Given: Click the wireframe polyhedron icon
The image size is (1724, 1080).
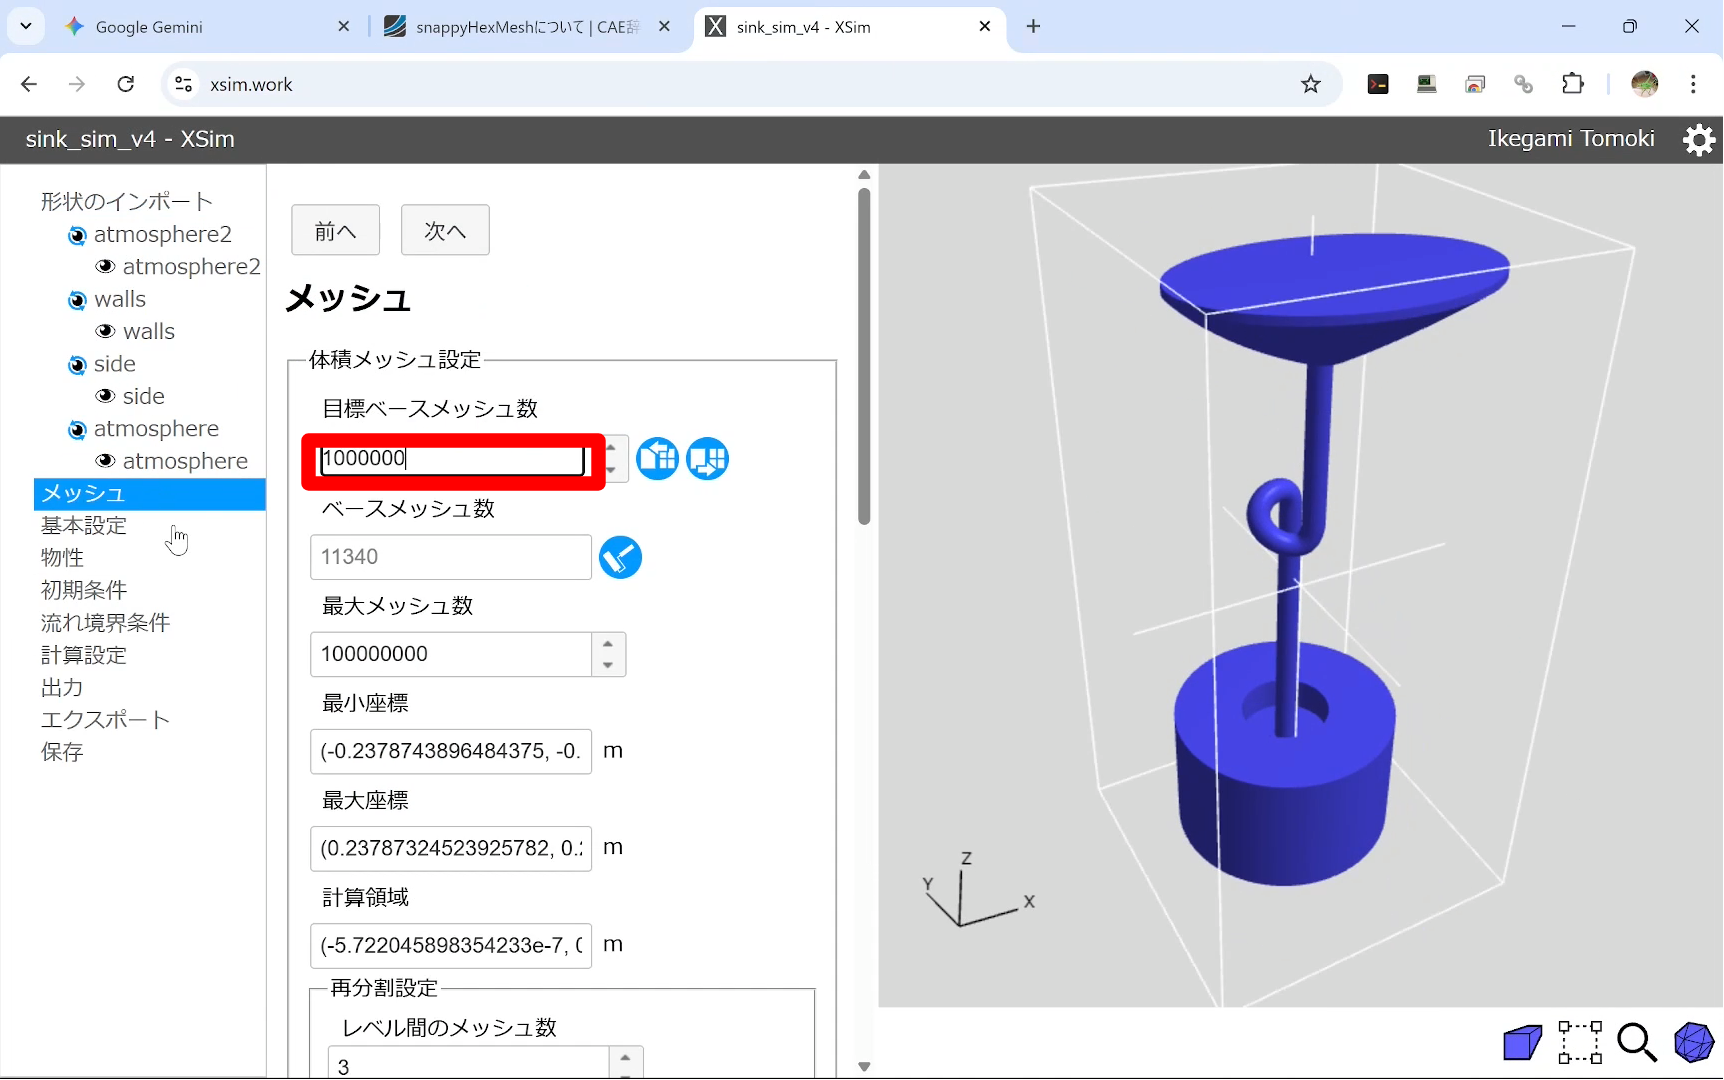Looking at the screenshot, I should (x=1694, y=1043).
